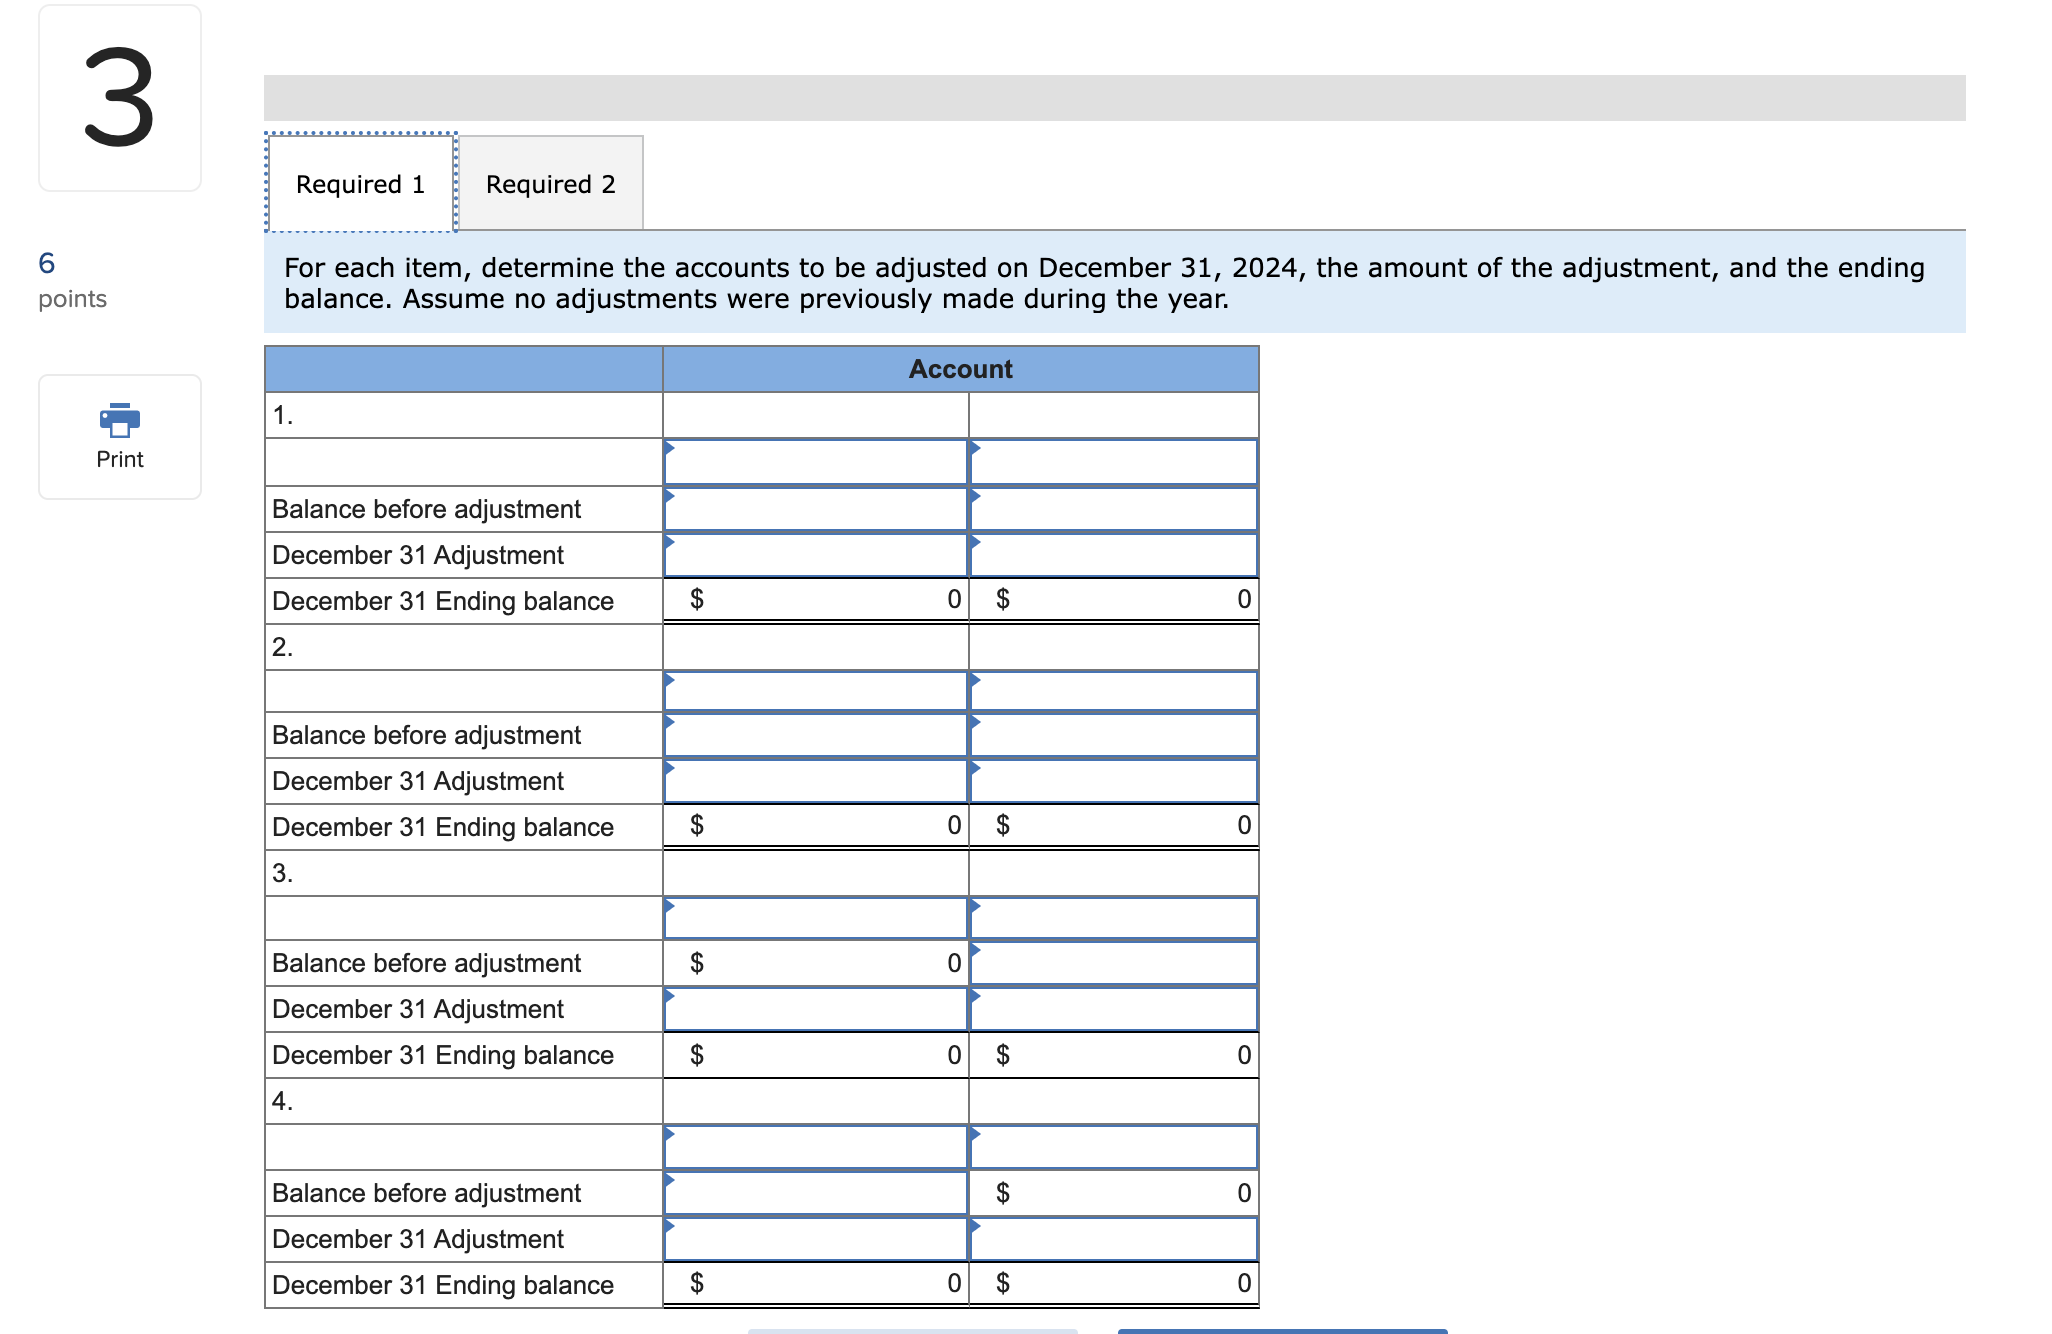The width and height of the screenshot is (2052, 1334).
Task: Click item 1 left Balance before adjustment field
Action: pyautogui.click(x=815, y=509)
